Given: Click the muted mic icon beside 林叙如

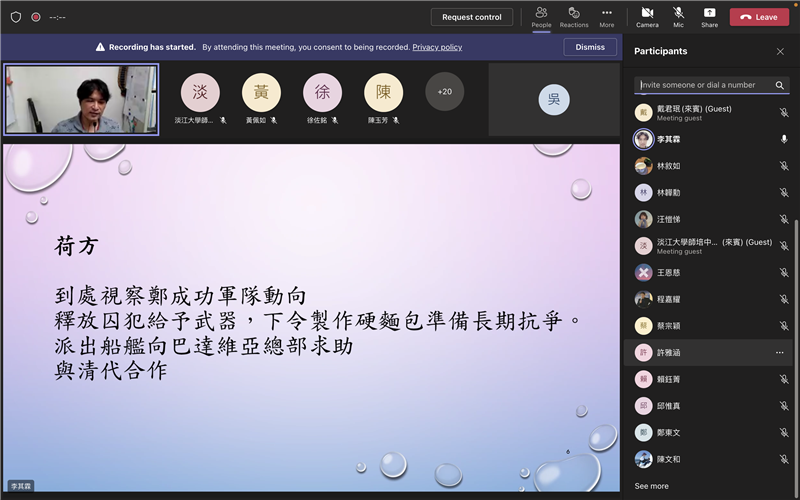Looking at the screenshot, I should point(784,166).
